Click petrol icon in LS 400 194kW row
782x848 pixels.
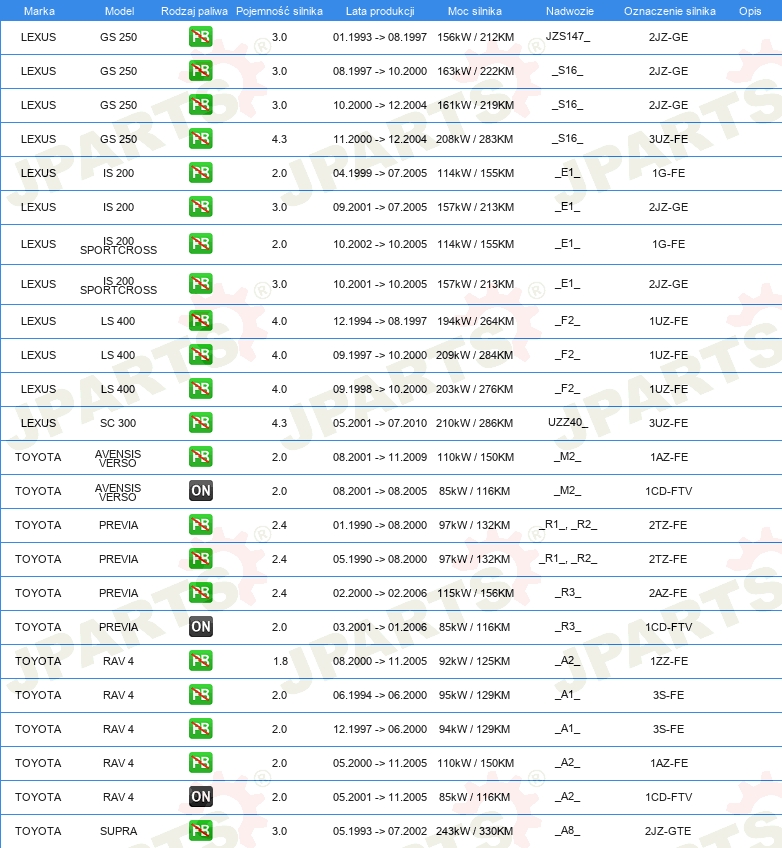pos(201,321)
